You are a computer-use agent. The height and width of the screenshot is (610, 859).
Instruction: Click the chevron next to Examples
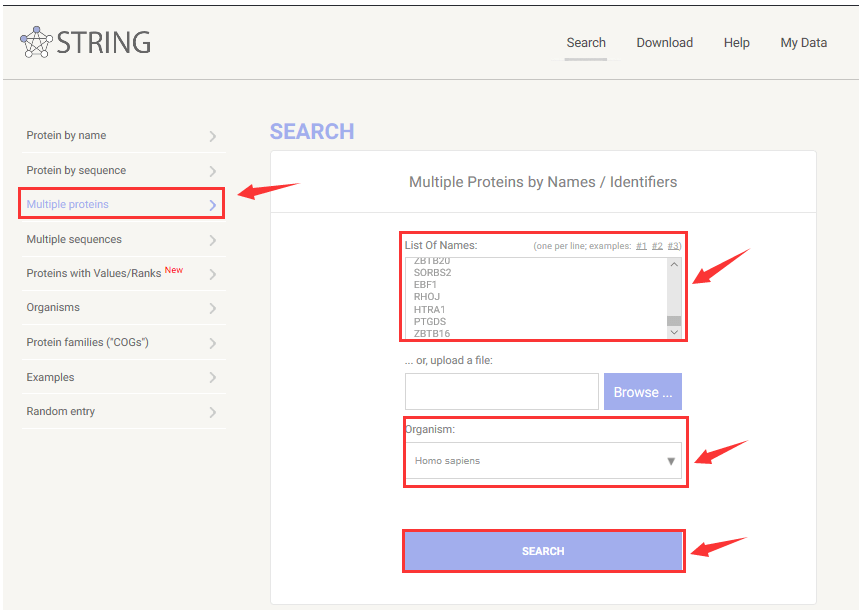tap(212, 378)
